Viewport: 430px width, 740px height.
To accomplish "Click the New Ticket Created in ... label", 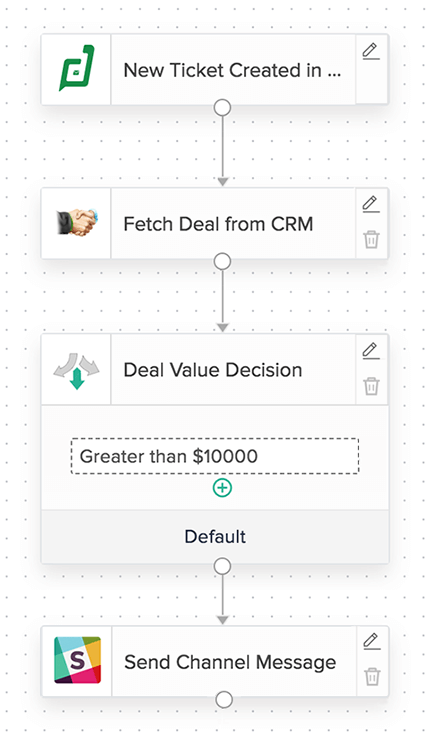I will [x=232, y=70].
